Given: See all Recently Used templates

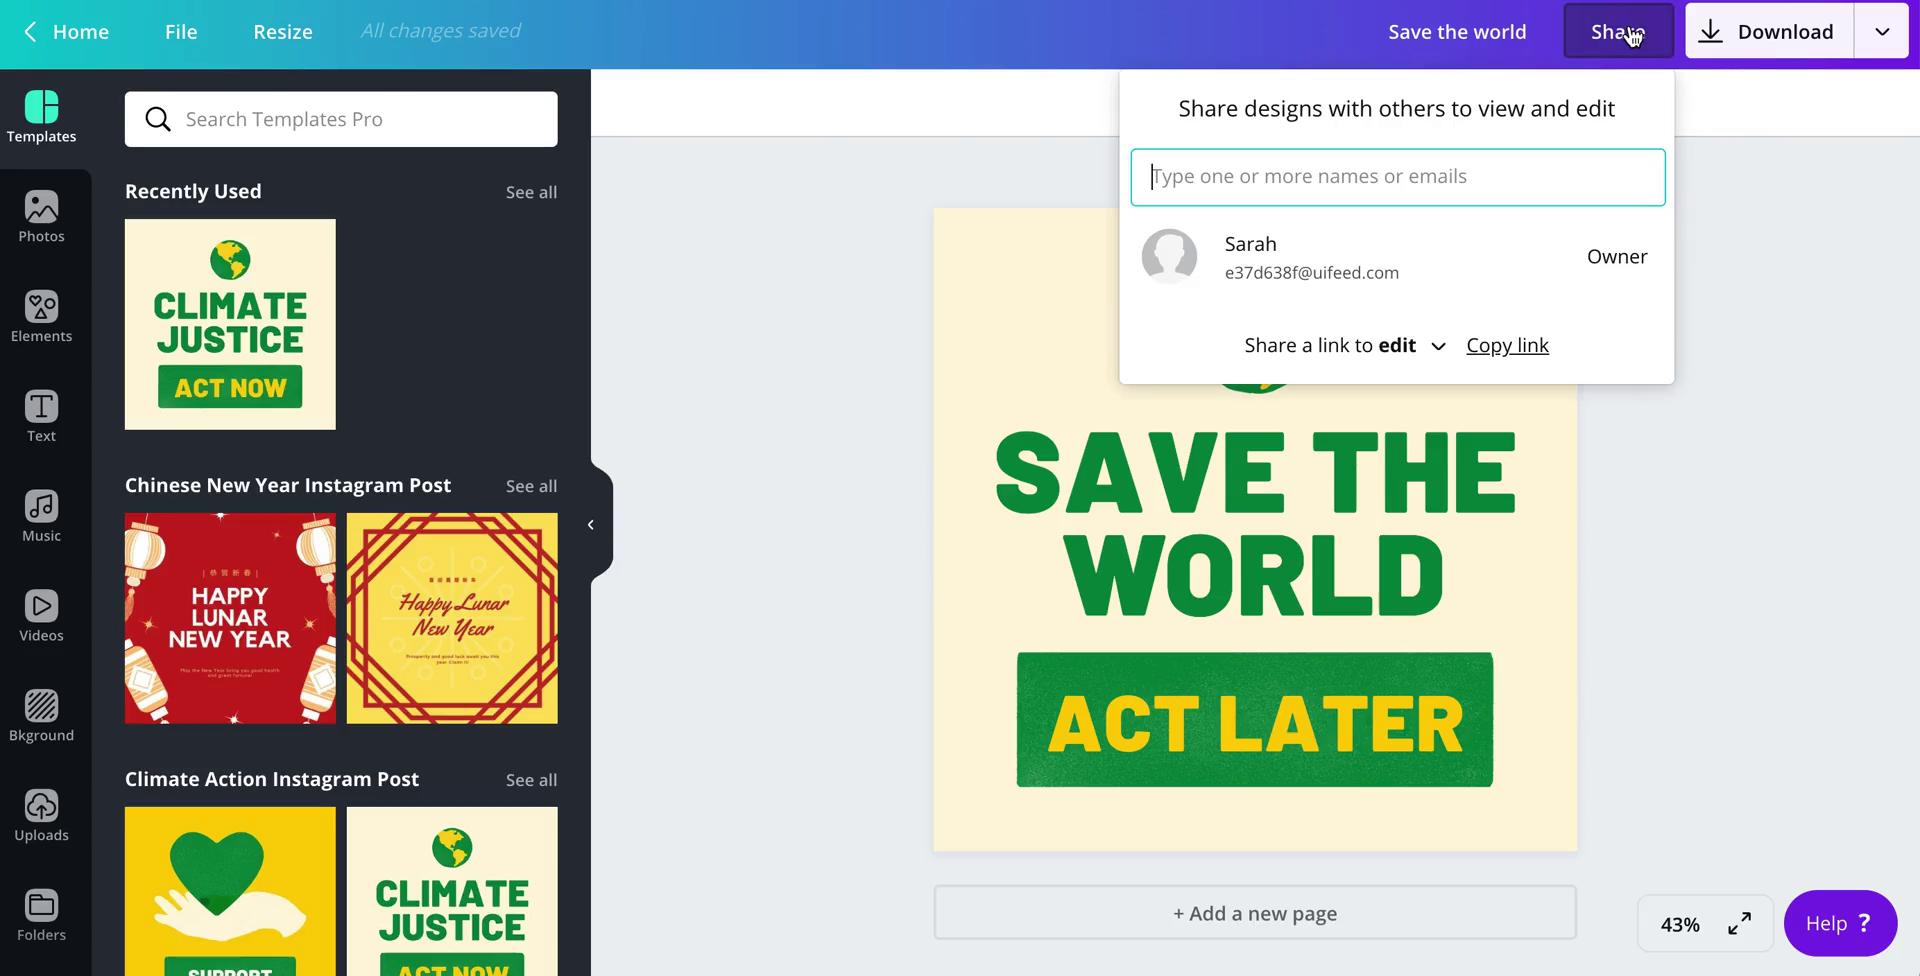Looking at the screenshot, I should pos(531,192).
